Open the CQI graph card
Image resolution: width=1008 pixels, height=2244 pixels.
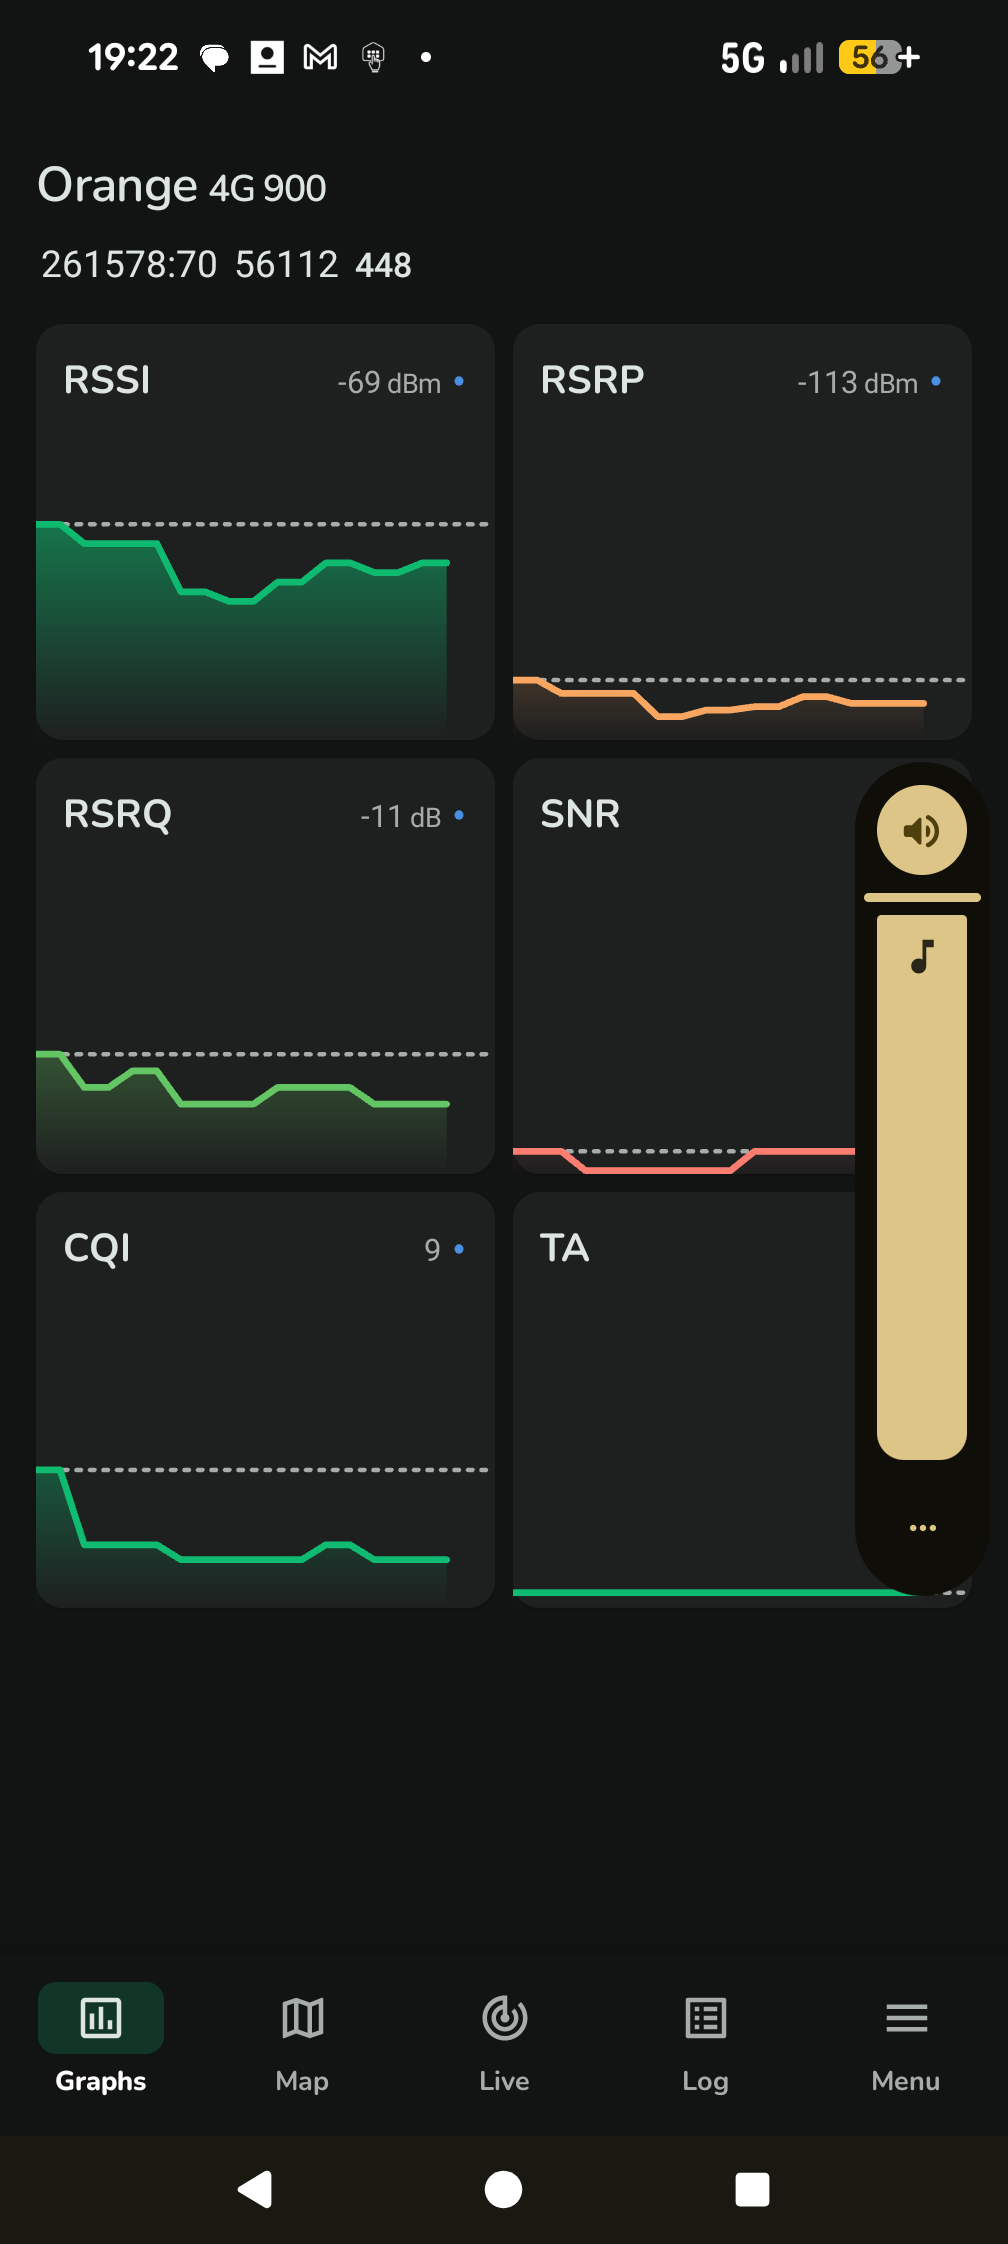click(265, 1400)
